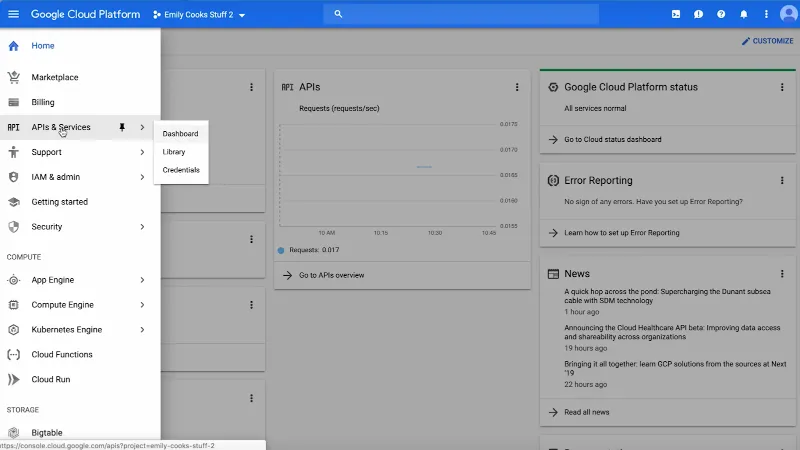Image resolution: width=800 pixels, height=450 pixels.
Task: Open Marketplace in the side navigation
Action: [x=54, y=77]
